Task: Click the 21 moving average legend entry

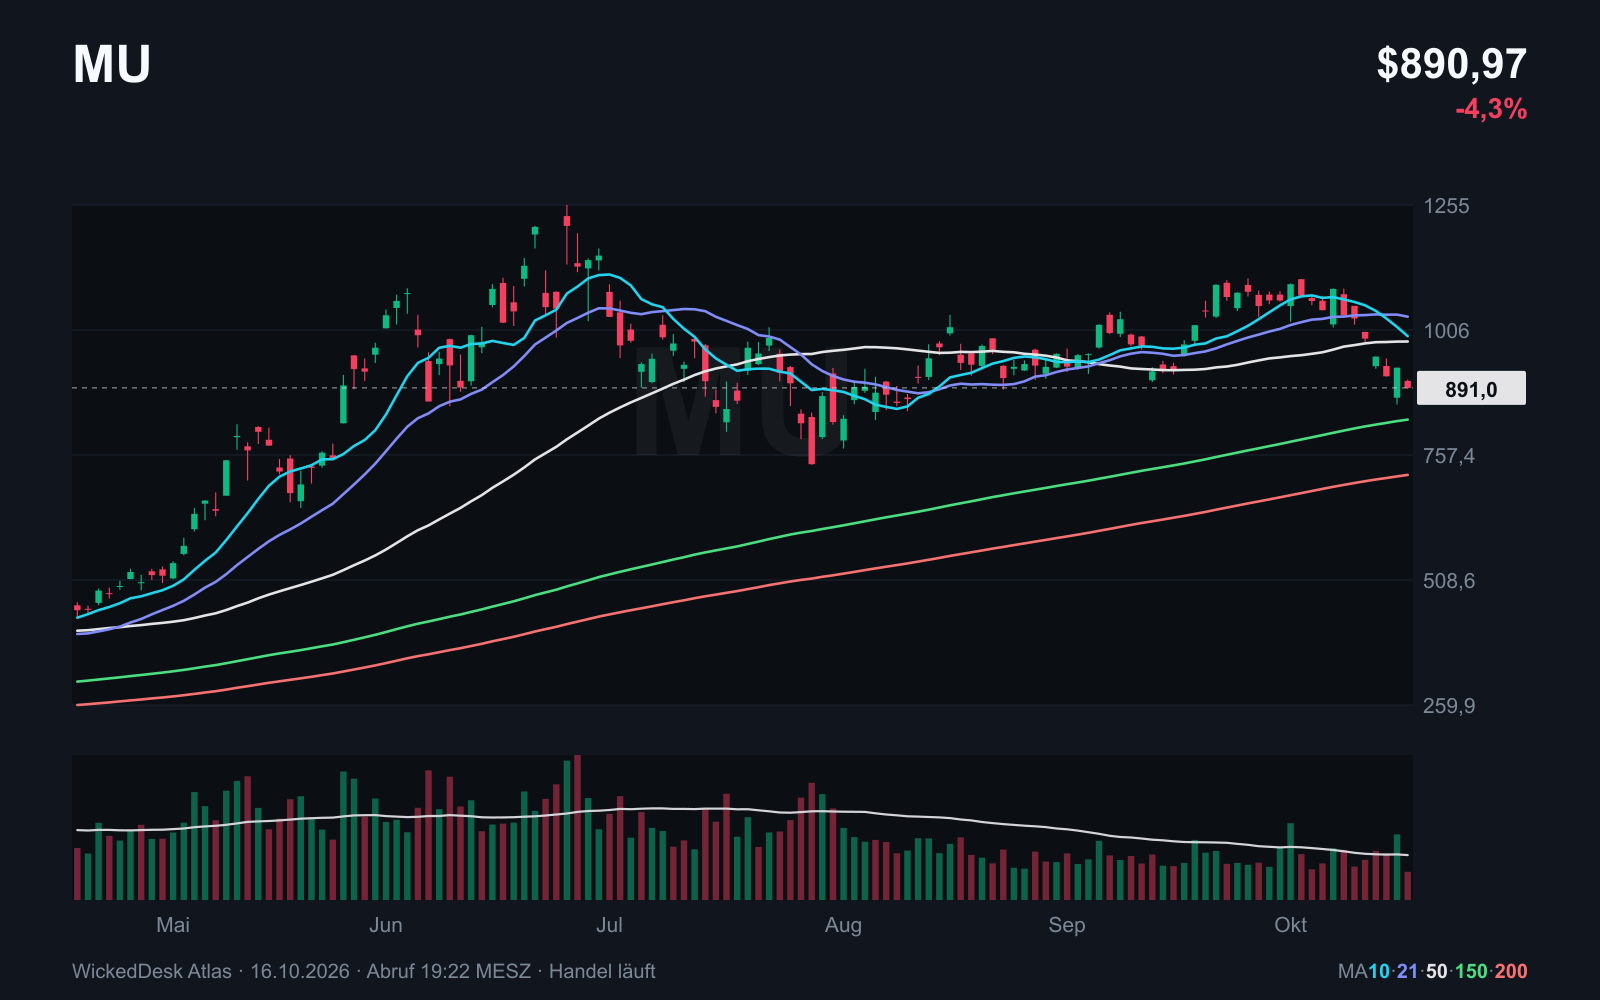Action: point(1408,971)
